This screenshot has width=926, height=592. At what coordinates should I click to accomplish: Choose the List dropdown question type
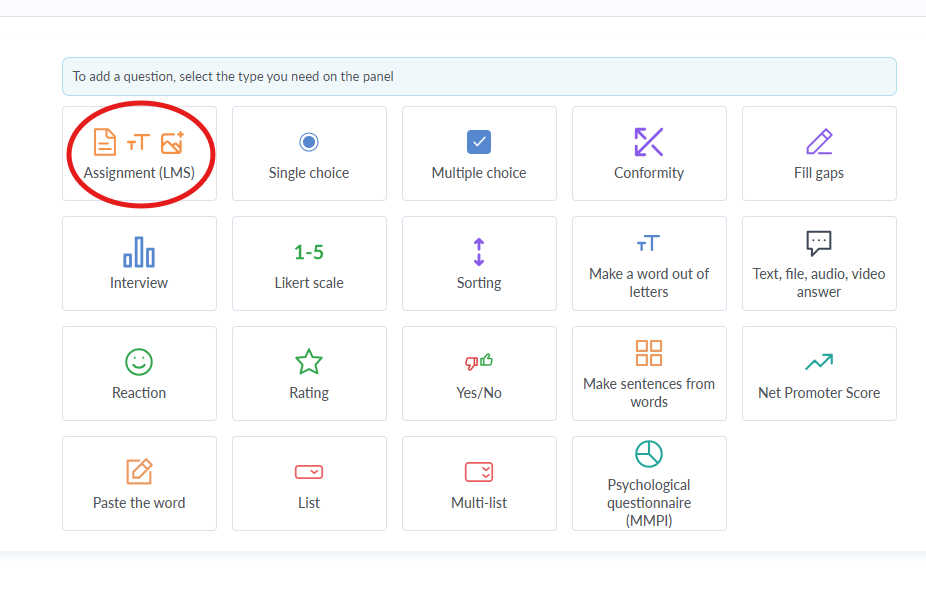click(309, 484)
